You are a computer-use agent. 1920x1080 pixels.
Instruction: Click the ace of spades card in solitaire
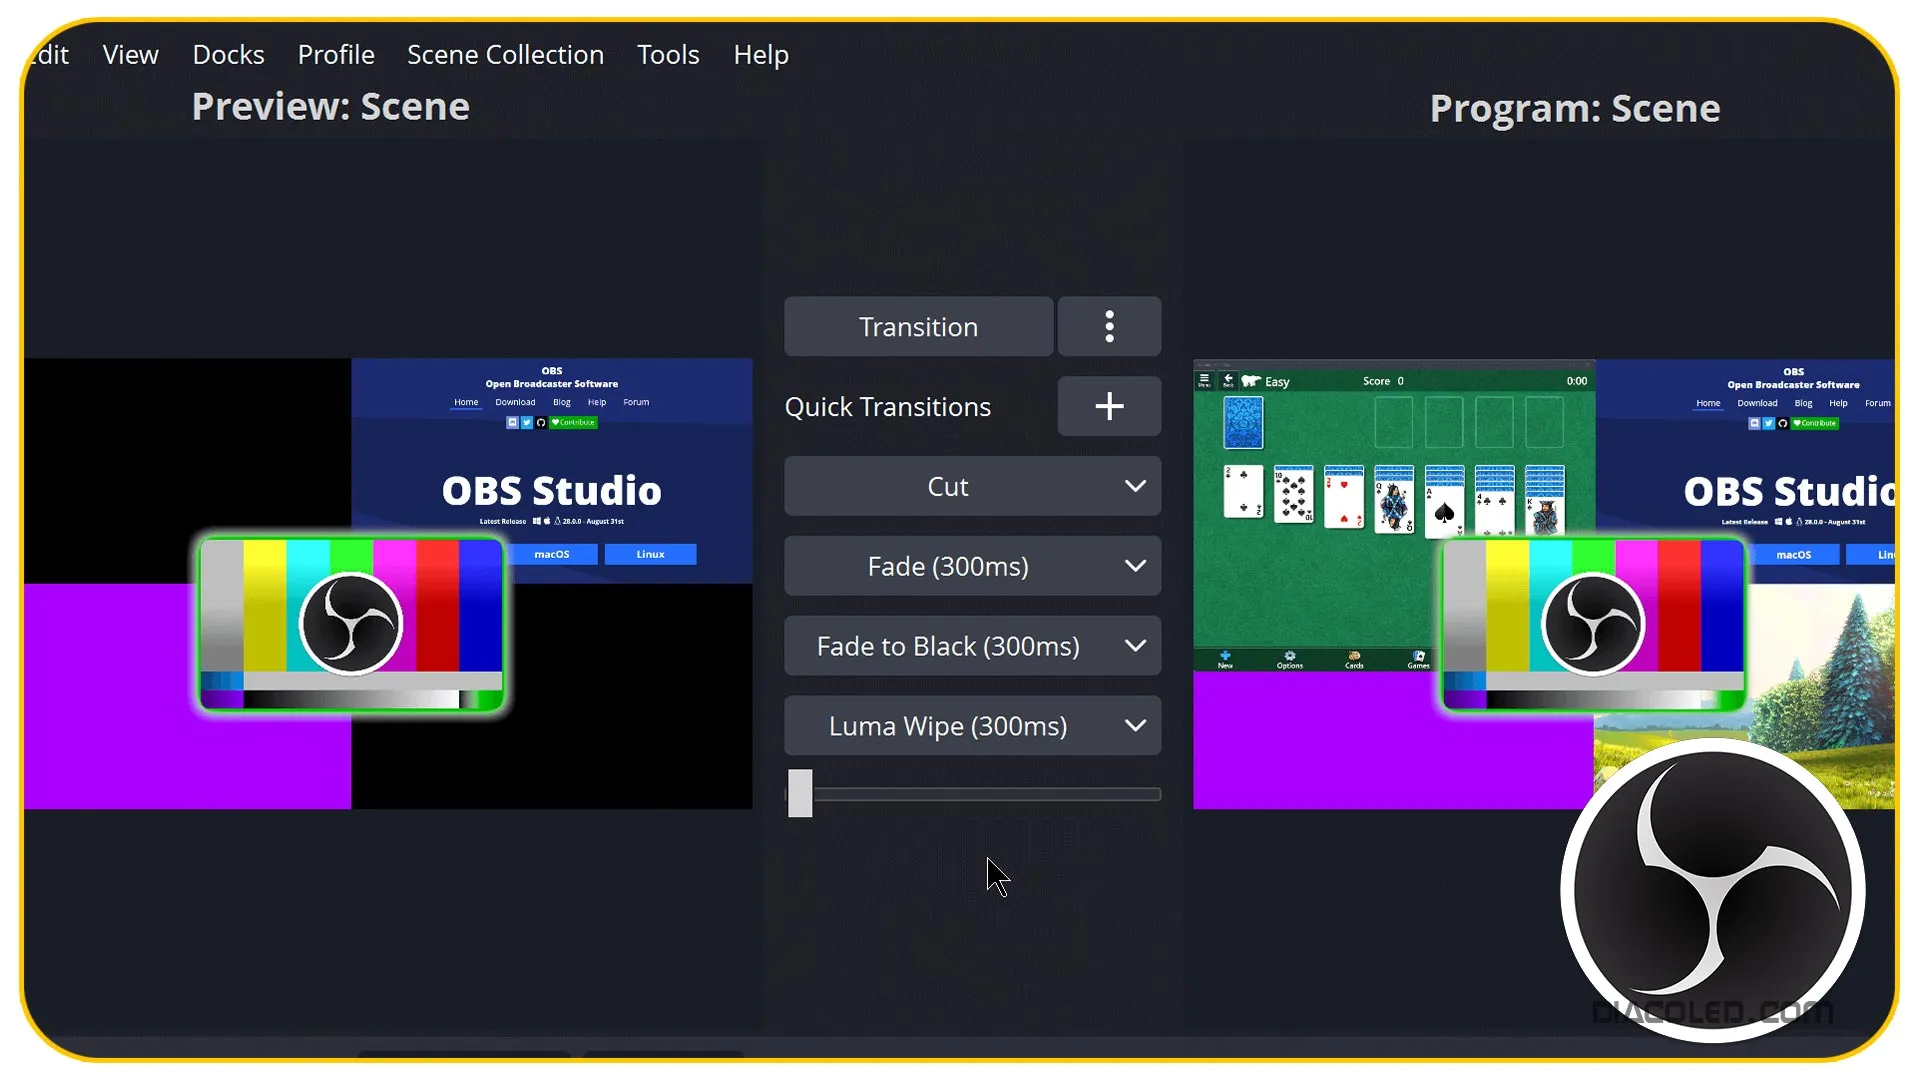[1444, 512]
